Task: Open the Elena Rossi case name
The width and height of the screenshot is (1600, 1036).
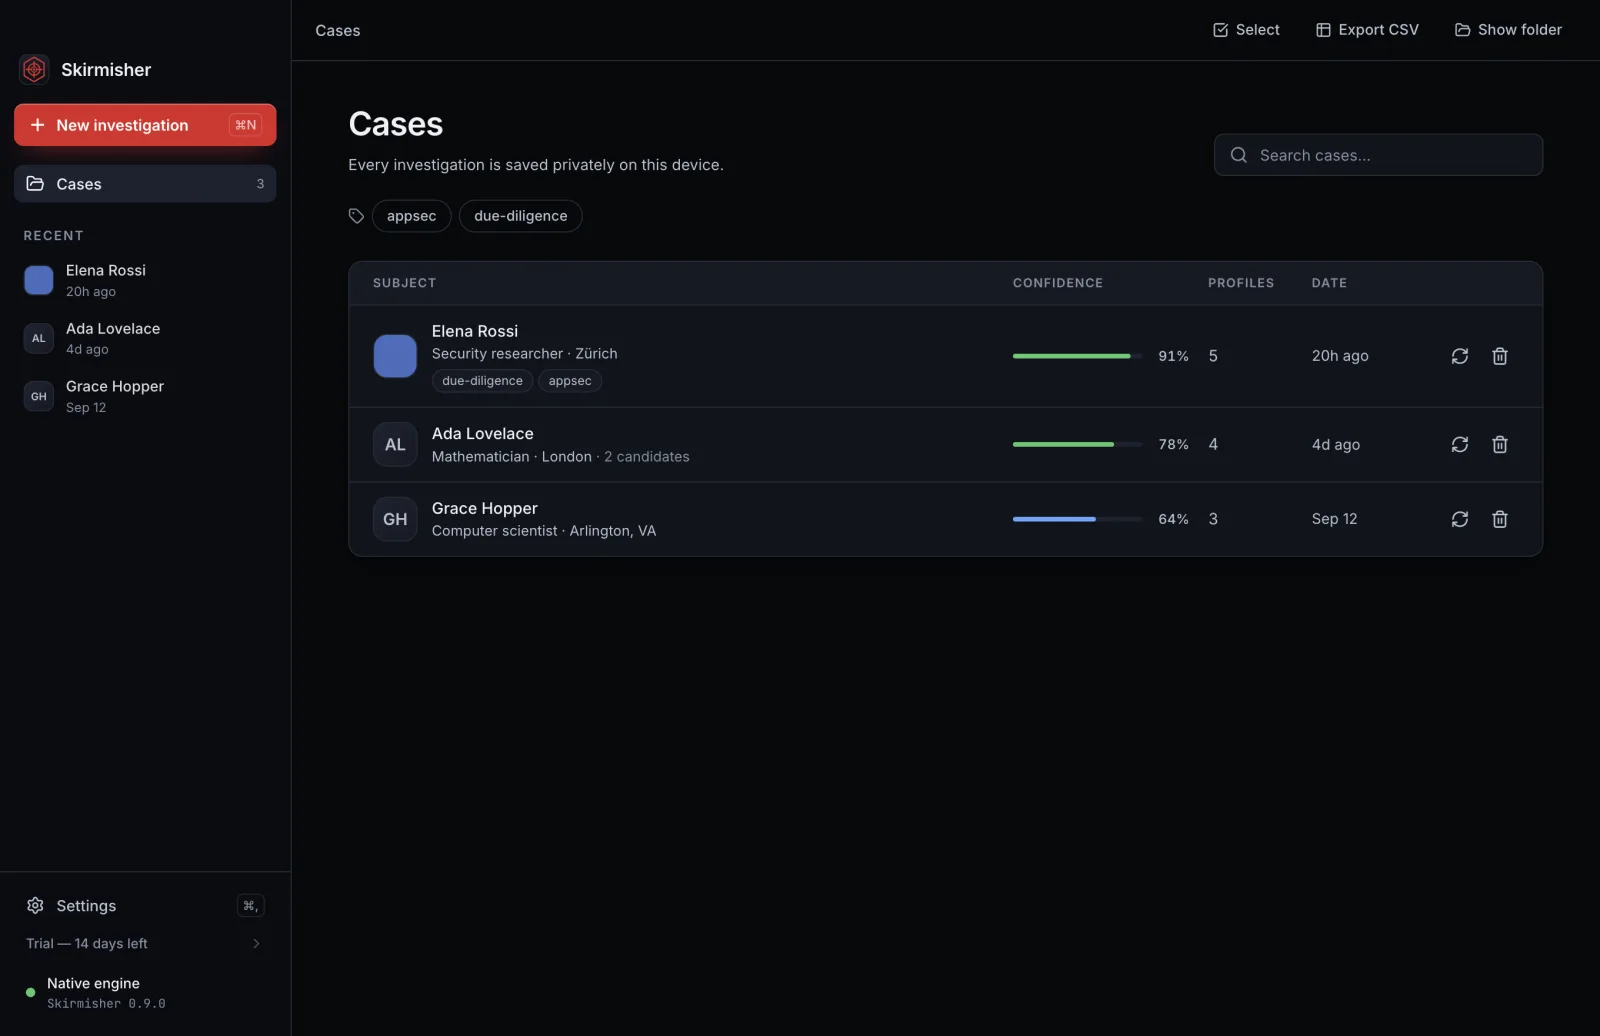Action: click(475, 331)
